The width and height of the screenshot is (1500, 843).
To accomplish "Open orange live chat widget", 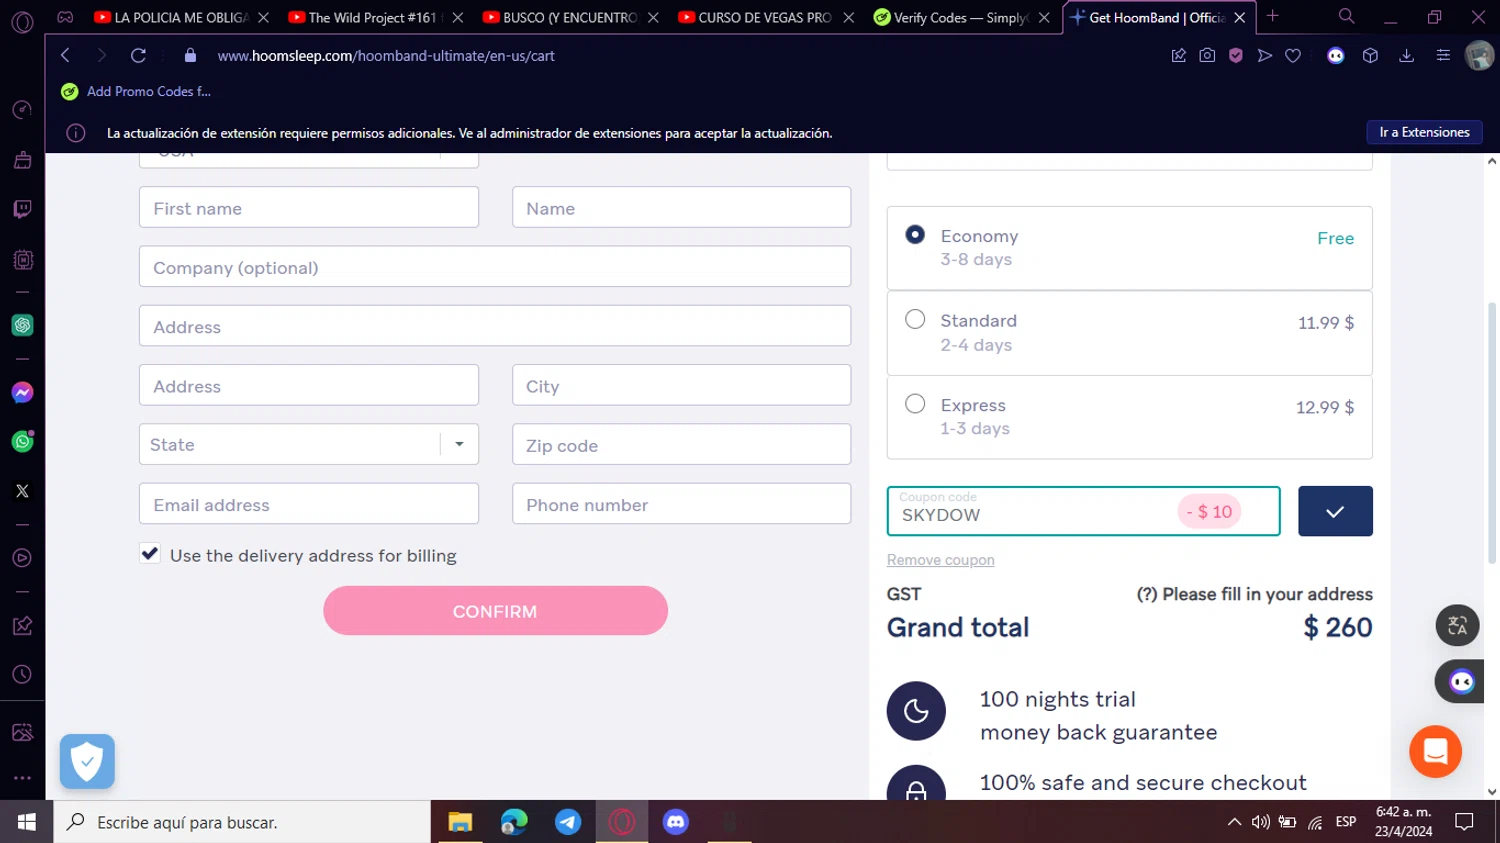I will click(x=1435, y=751).
